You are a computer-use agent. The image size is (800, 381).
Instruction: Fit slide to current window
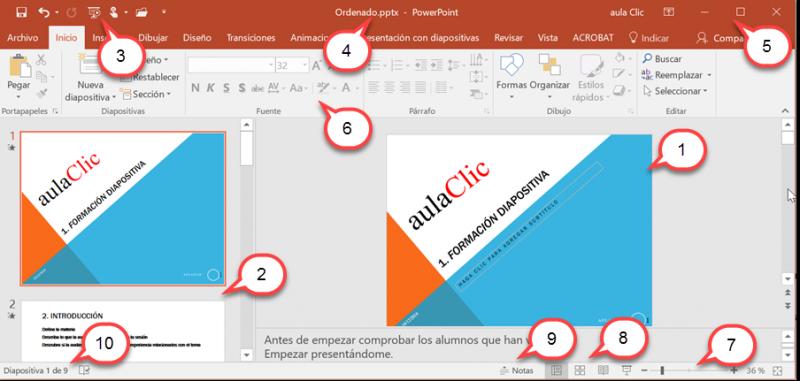(x=777, y=371)
